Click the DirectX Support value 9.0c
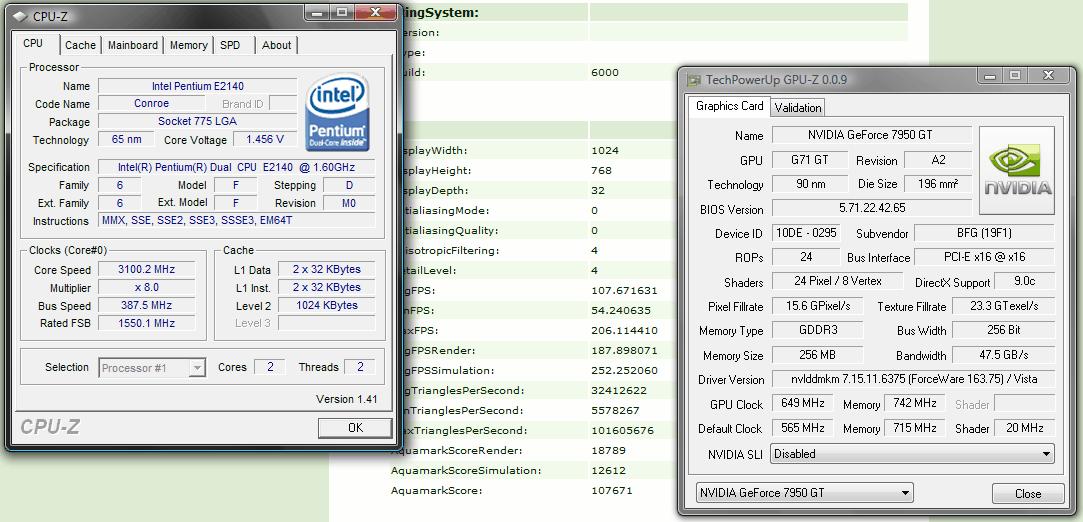 pyautogui.click(x=1026, y=281)
